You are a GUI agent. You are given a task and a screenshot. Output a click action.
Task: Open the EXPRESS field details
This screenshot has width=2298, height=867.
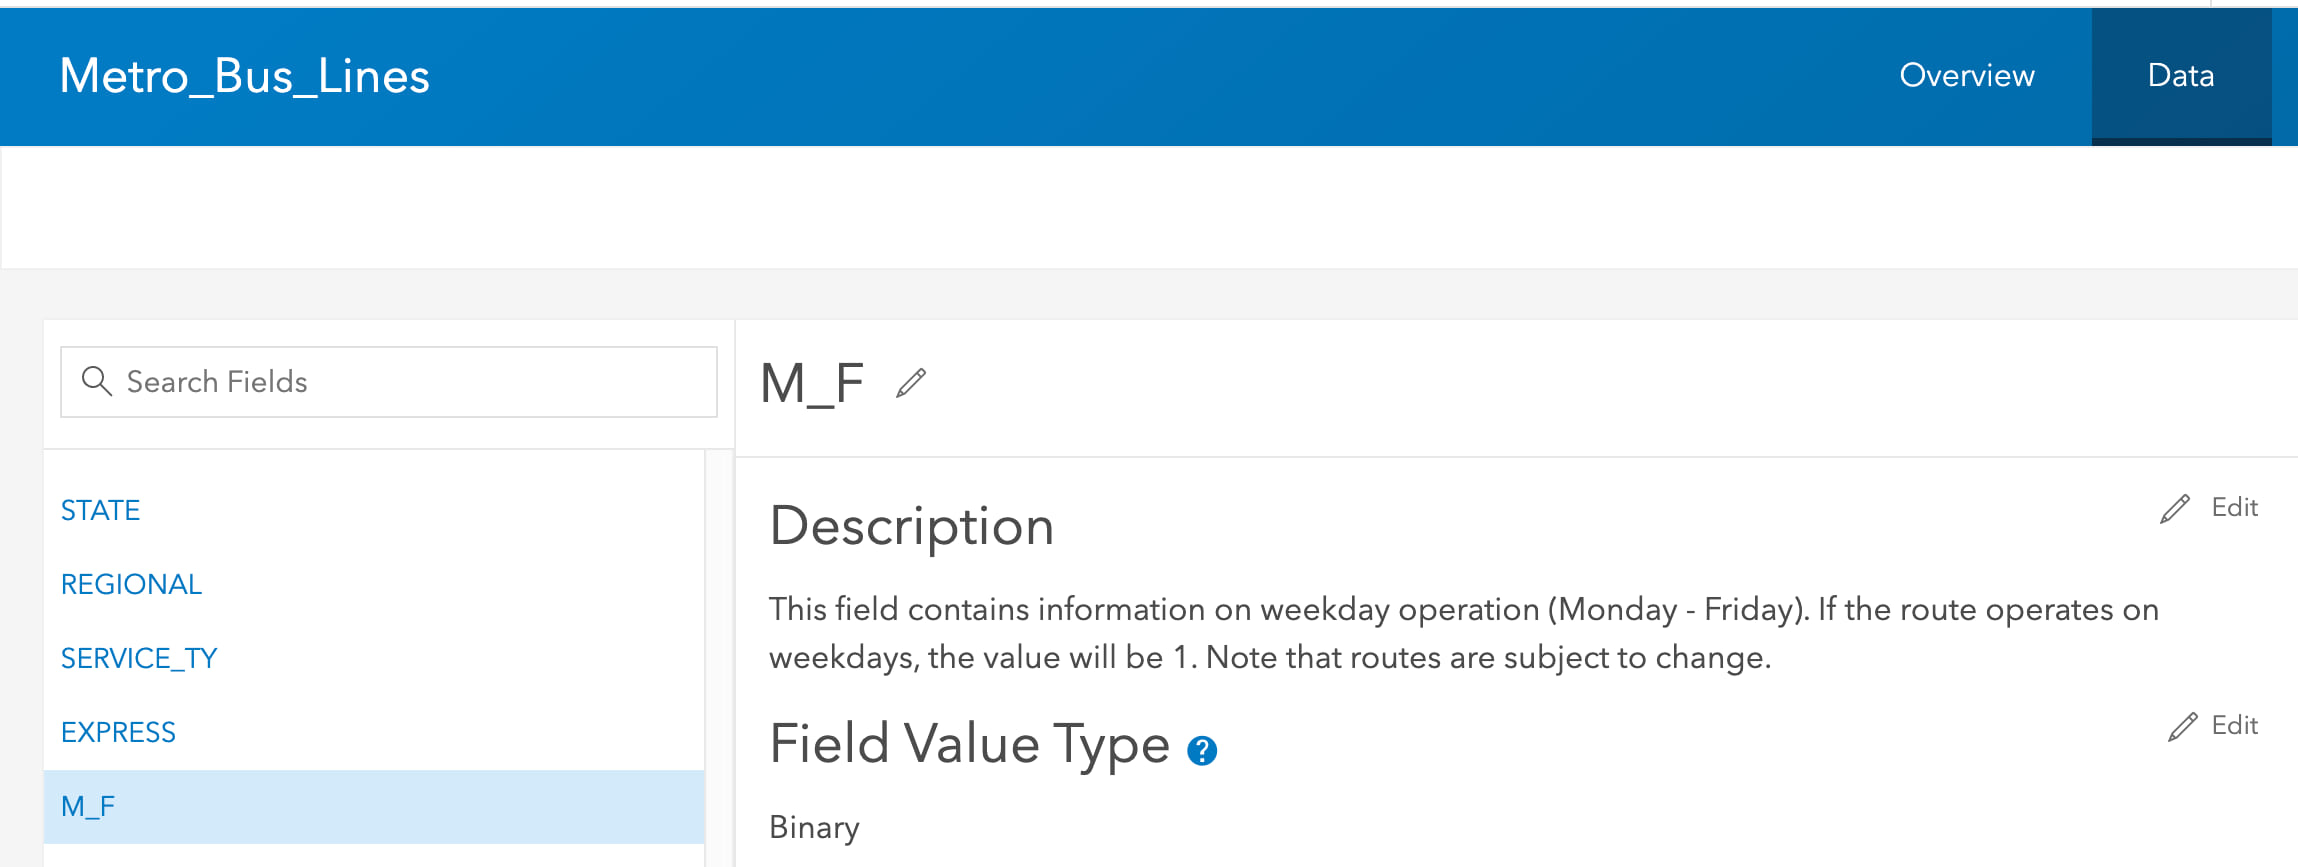118,732
